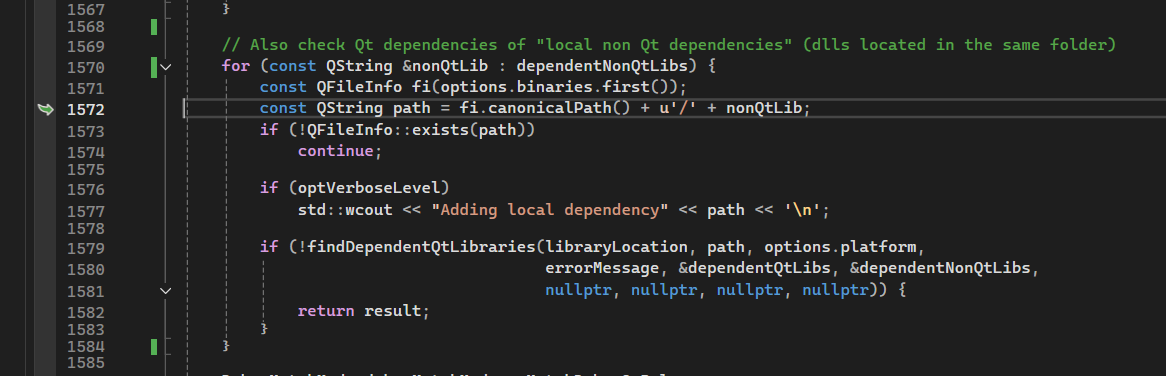
Task: Click std::wcout on line 1577
Action: (345, 210)
